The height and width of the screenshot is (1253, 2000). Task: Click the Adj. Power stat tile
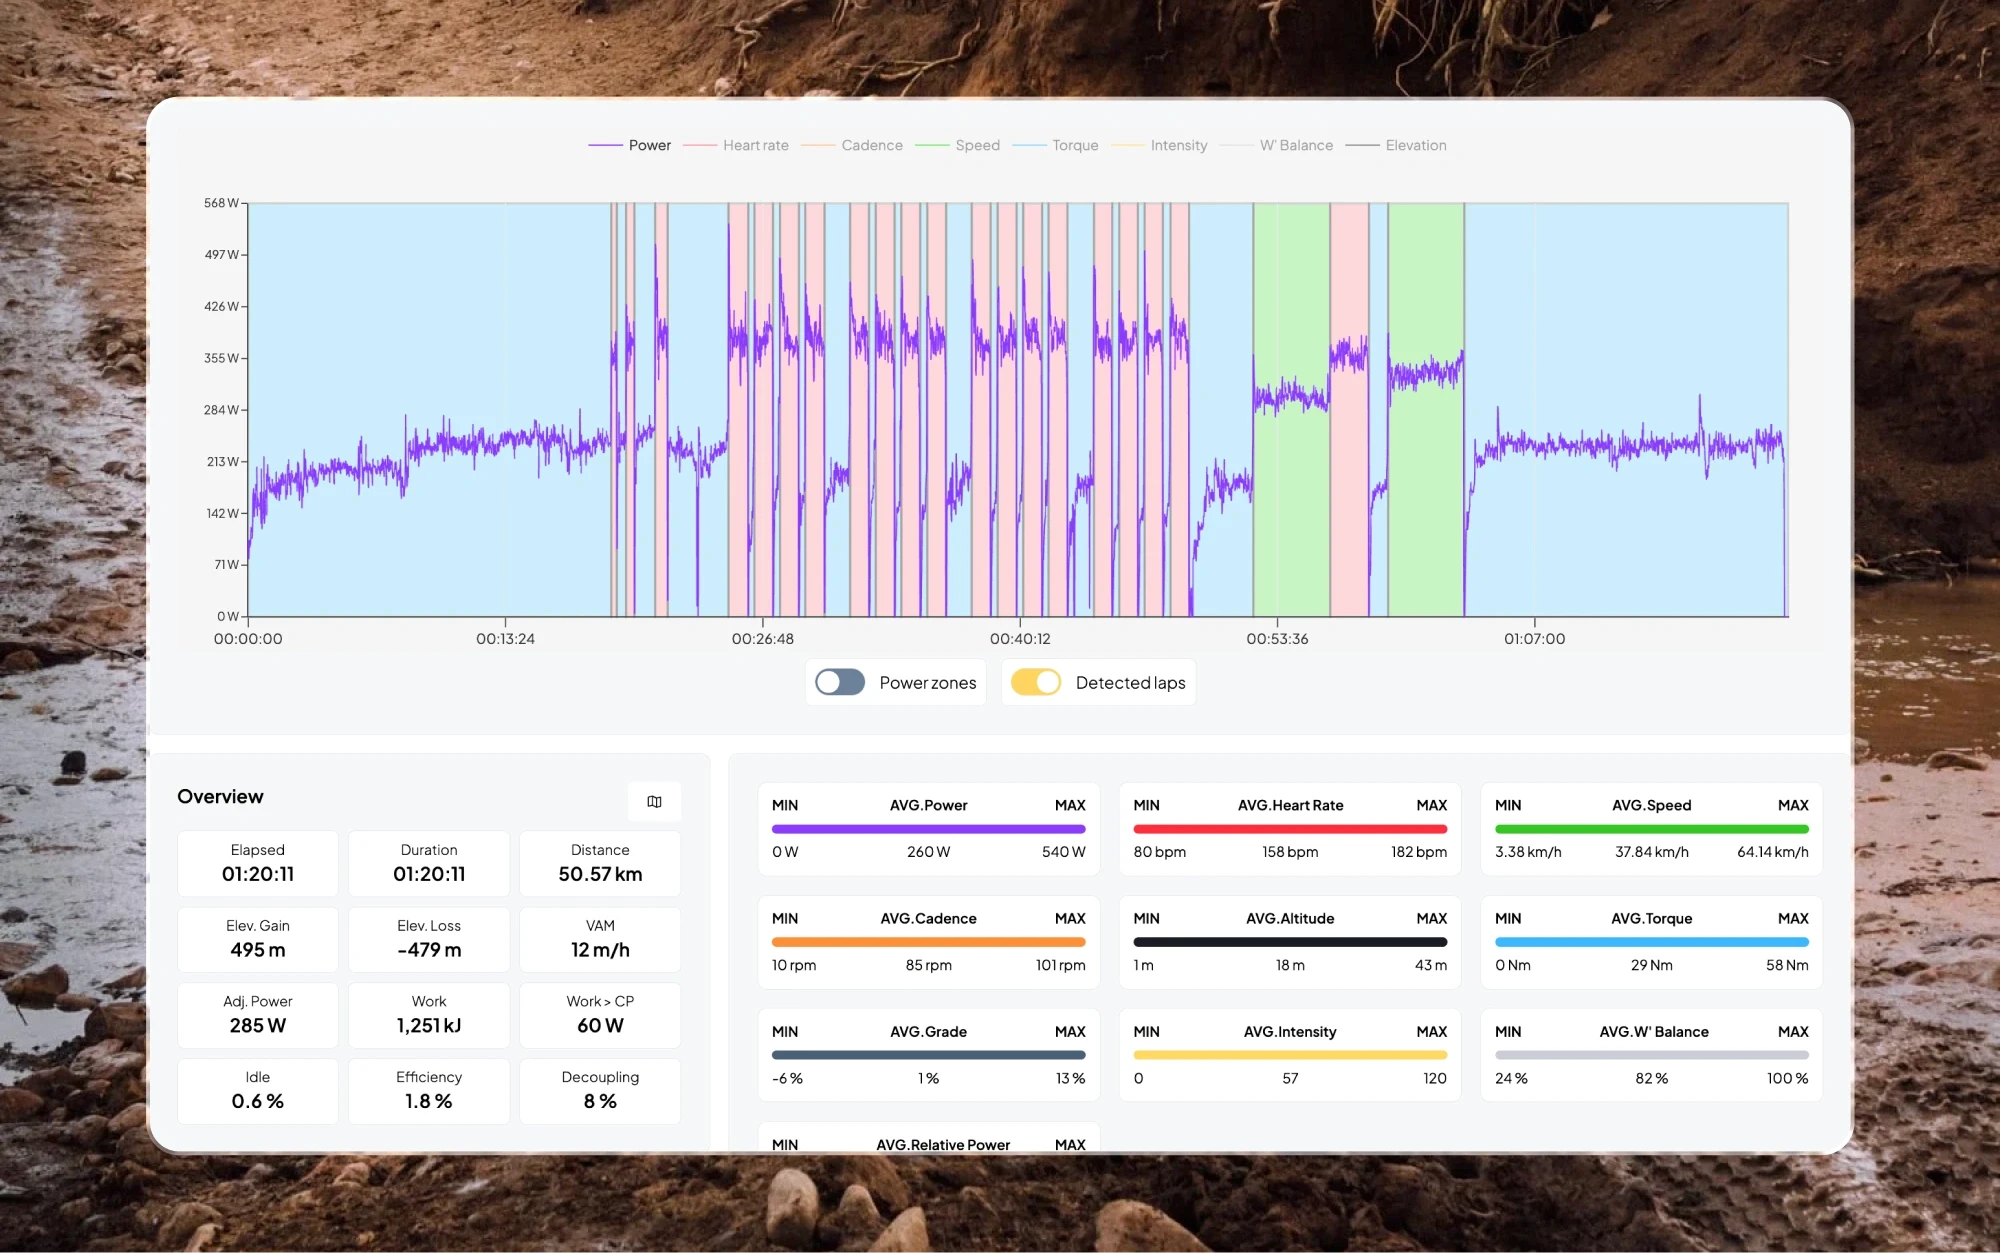[257, 1014]
